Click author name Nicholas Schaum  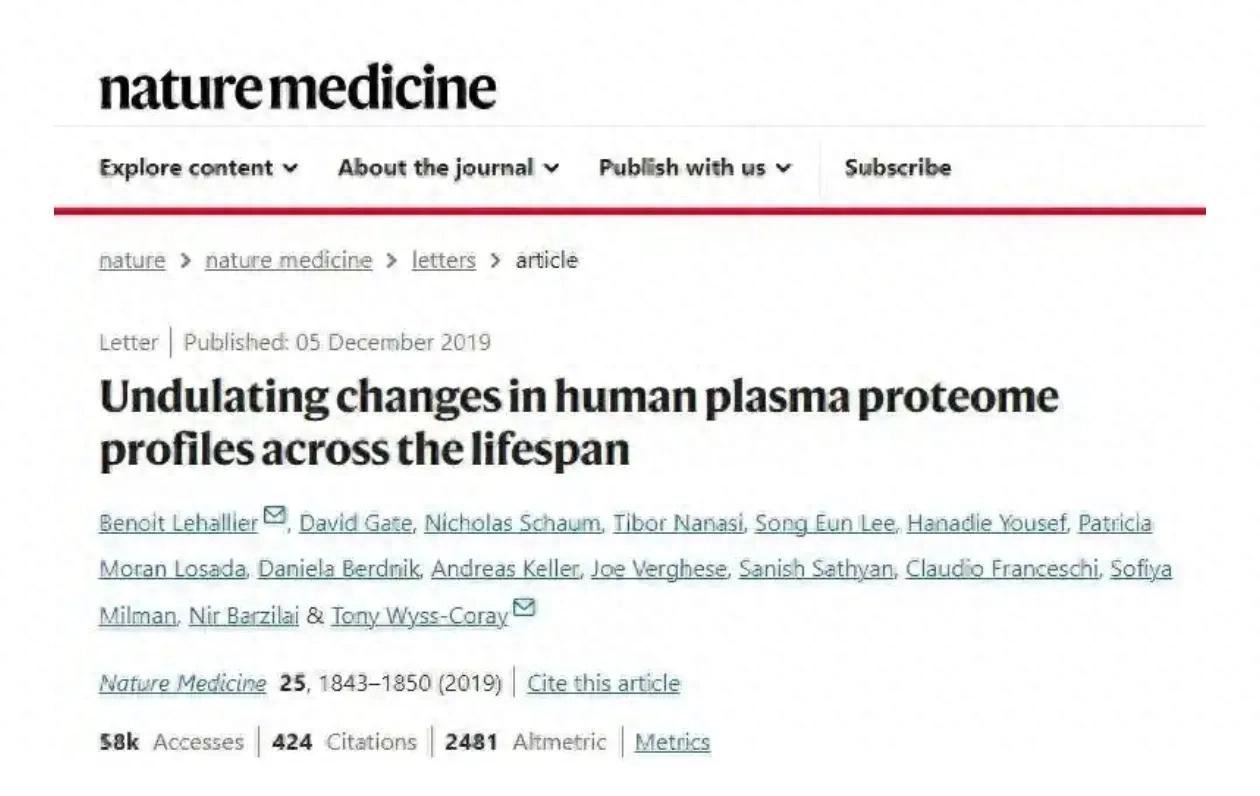point(513,523)
